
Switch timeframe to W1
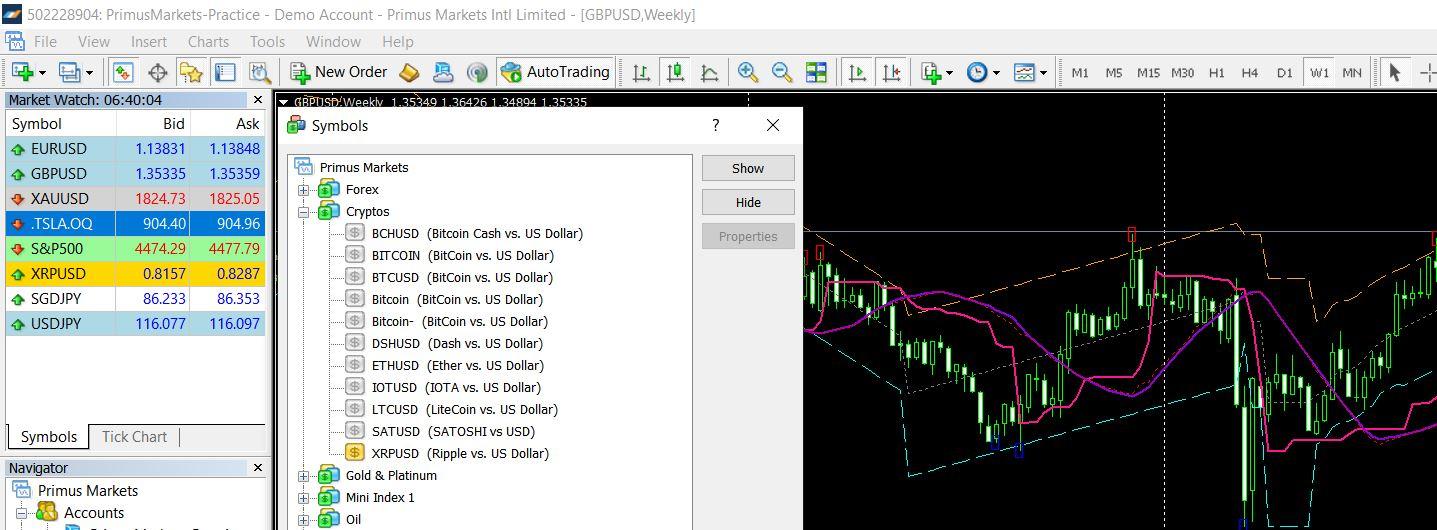pyautogui.click(x=1319, y=72)
